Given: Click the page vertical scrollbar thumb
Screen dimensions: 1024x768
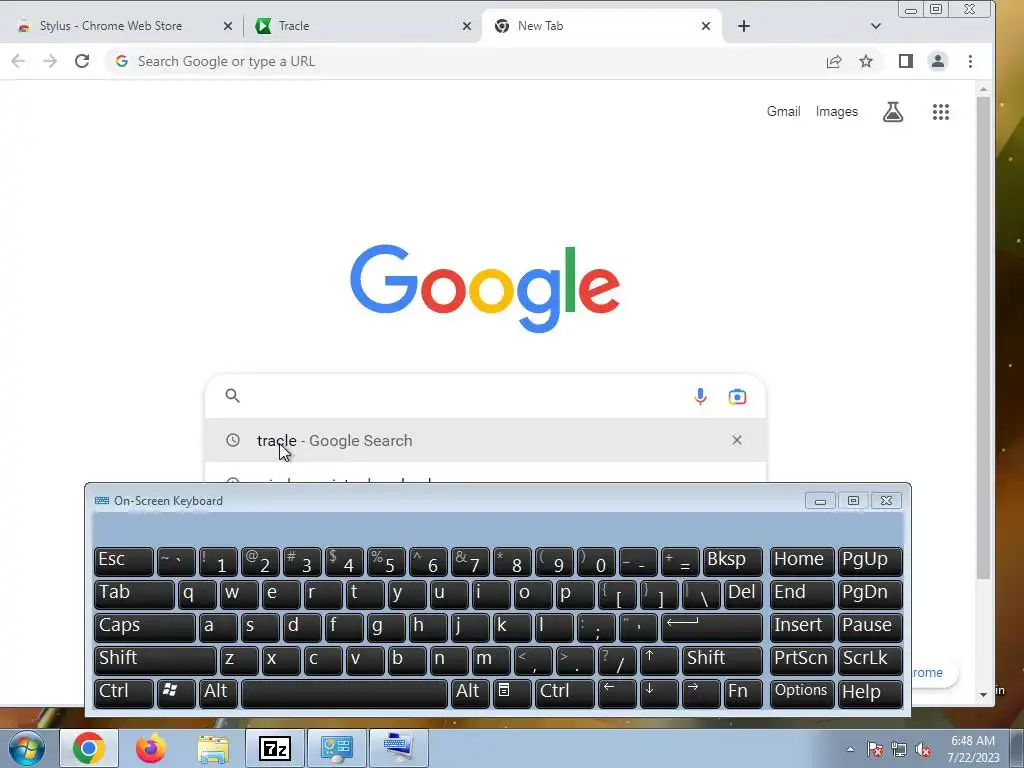Looking at the screenshot, I should (x=984, y=338).
